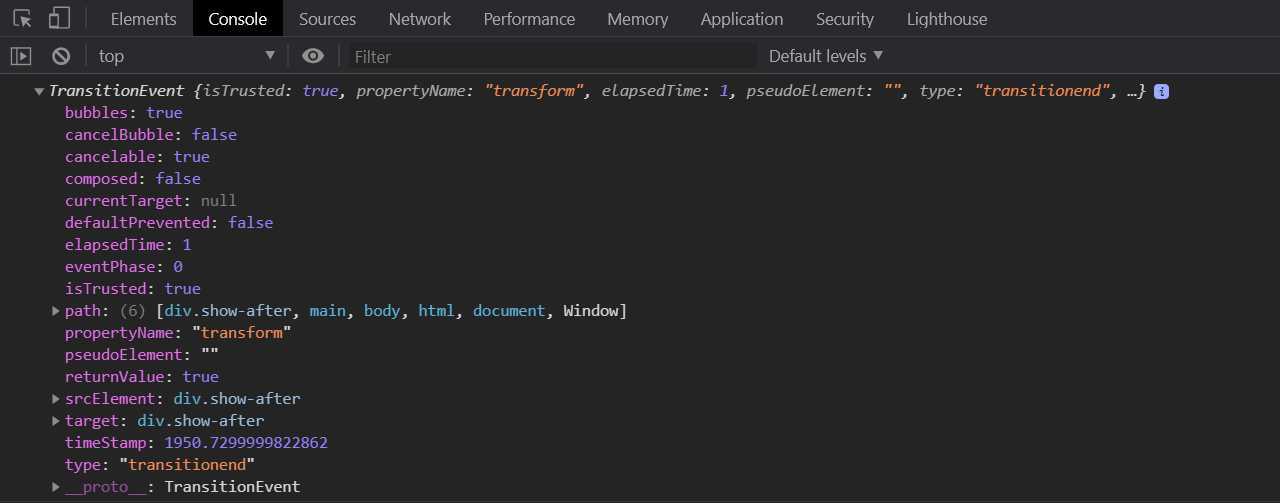The image size is (1280, 503).
Task: Select the currentTarget: null row
Action: tap(151, 201)
